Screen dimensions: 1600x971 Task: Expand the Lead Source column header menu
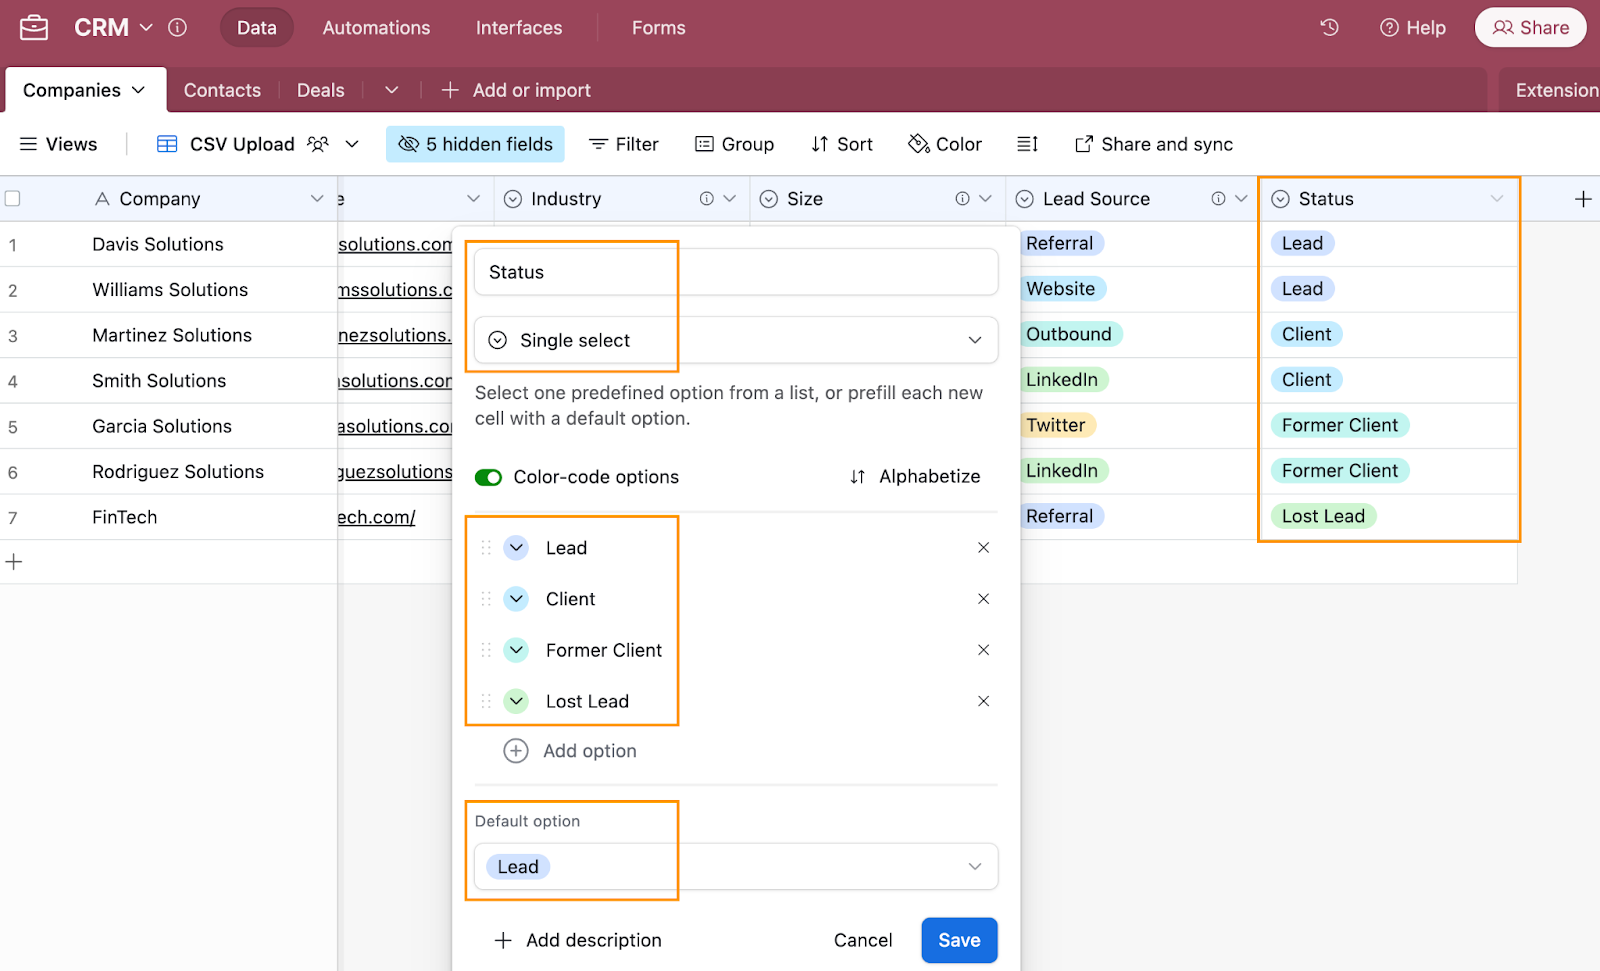tap(1242, 199)
